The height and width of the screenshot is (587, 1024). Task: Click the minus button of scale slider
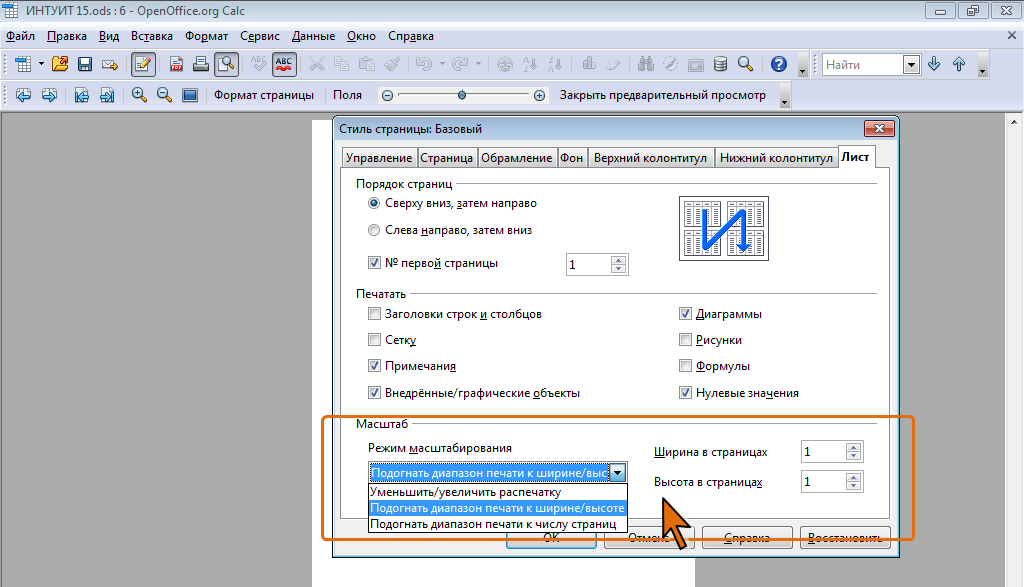tap(387, 95)
